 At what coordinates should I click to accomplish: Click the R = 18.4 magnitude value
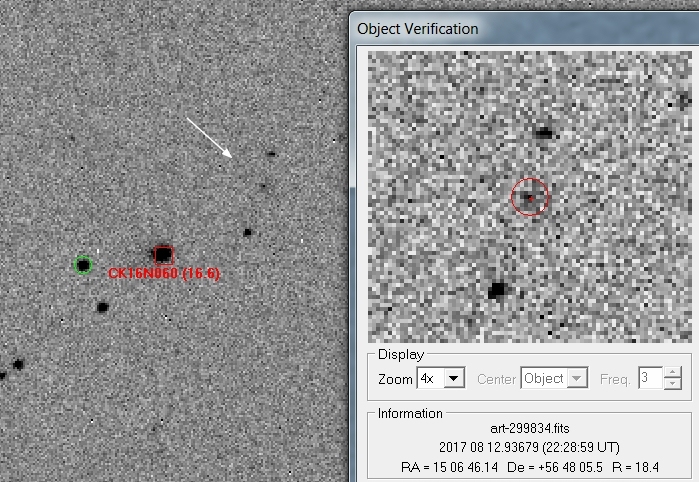coord(636,467)
